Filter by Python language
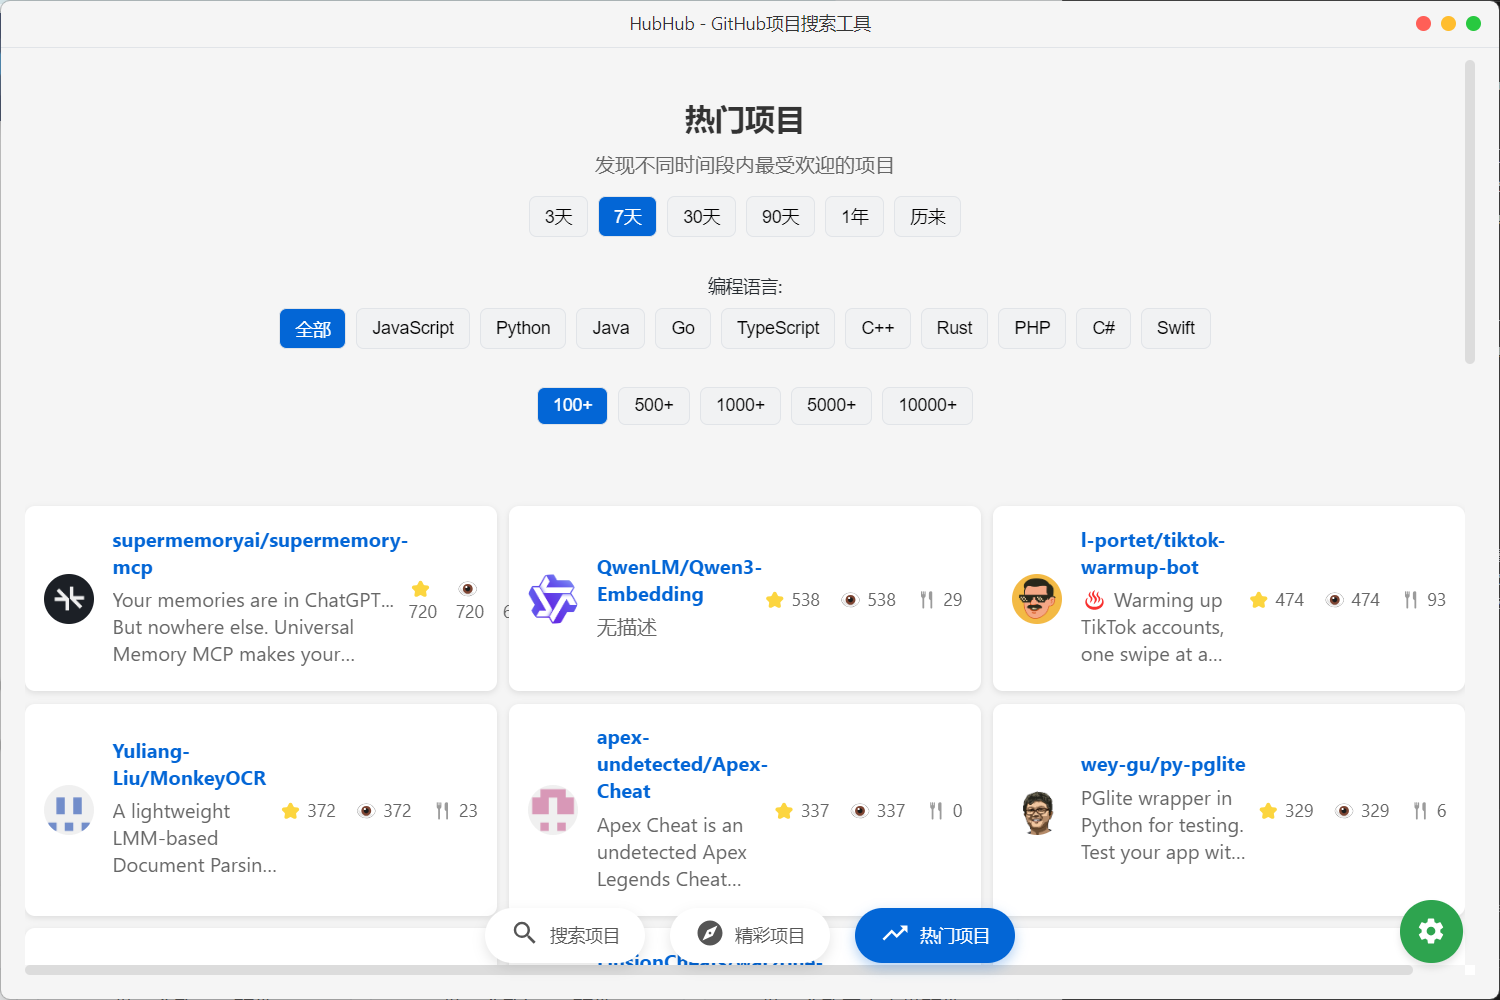This screenshot has width=1500, height=1000. pos(523,329)
